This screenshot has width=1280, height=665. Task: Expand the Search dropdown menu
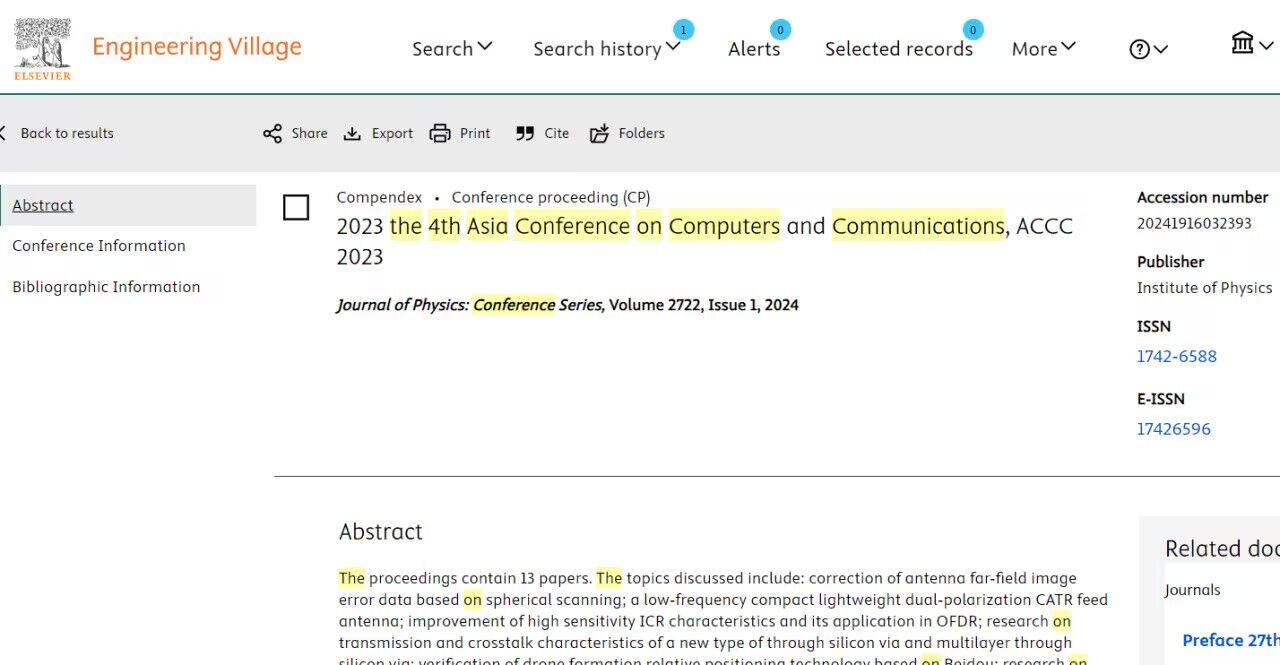[452, 48]
